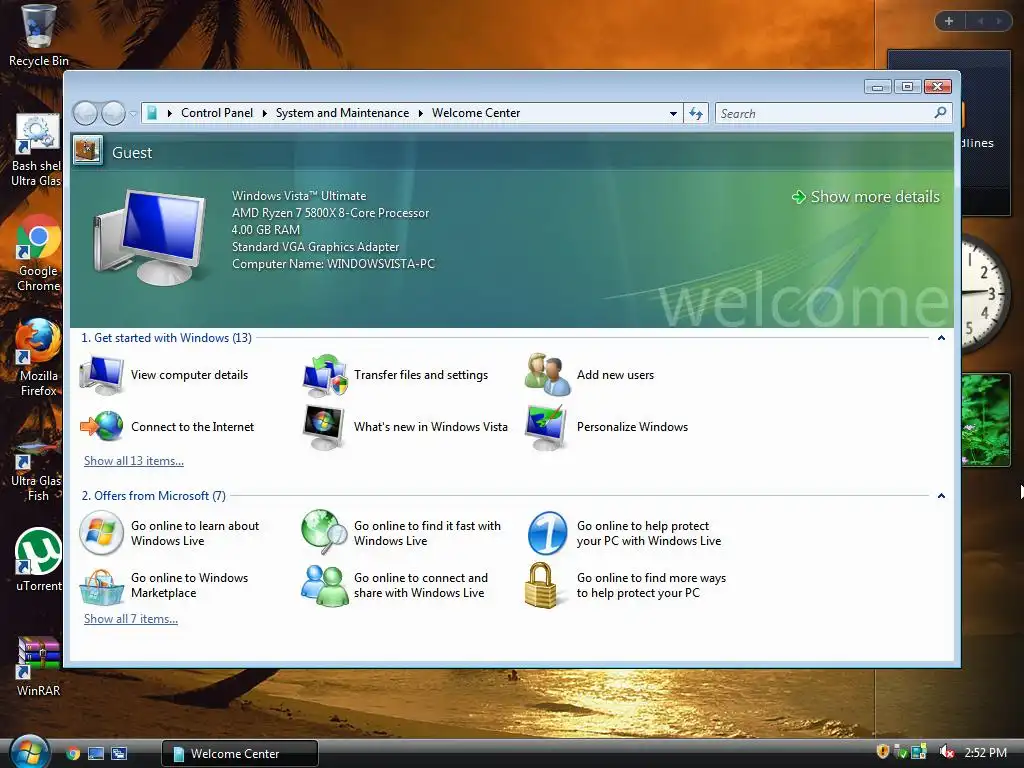1024x768 pixels.
Task: Open the address bar history dropdown
Action: (x=673, y=114)
